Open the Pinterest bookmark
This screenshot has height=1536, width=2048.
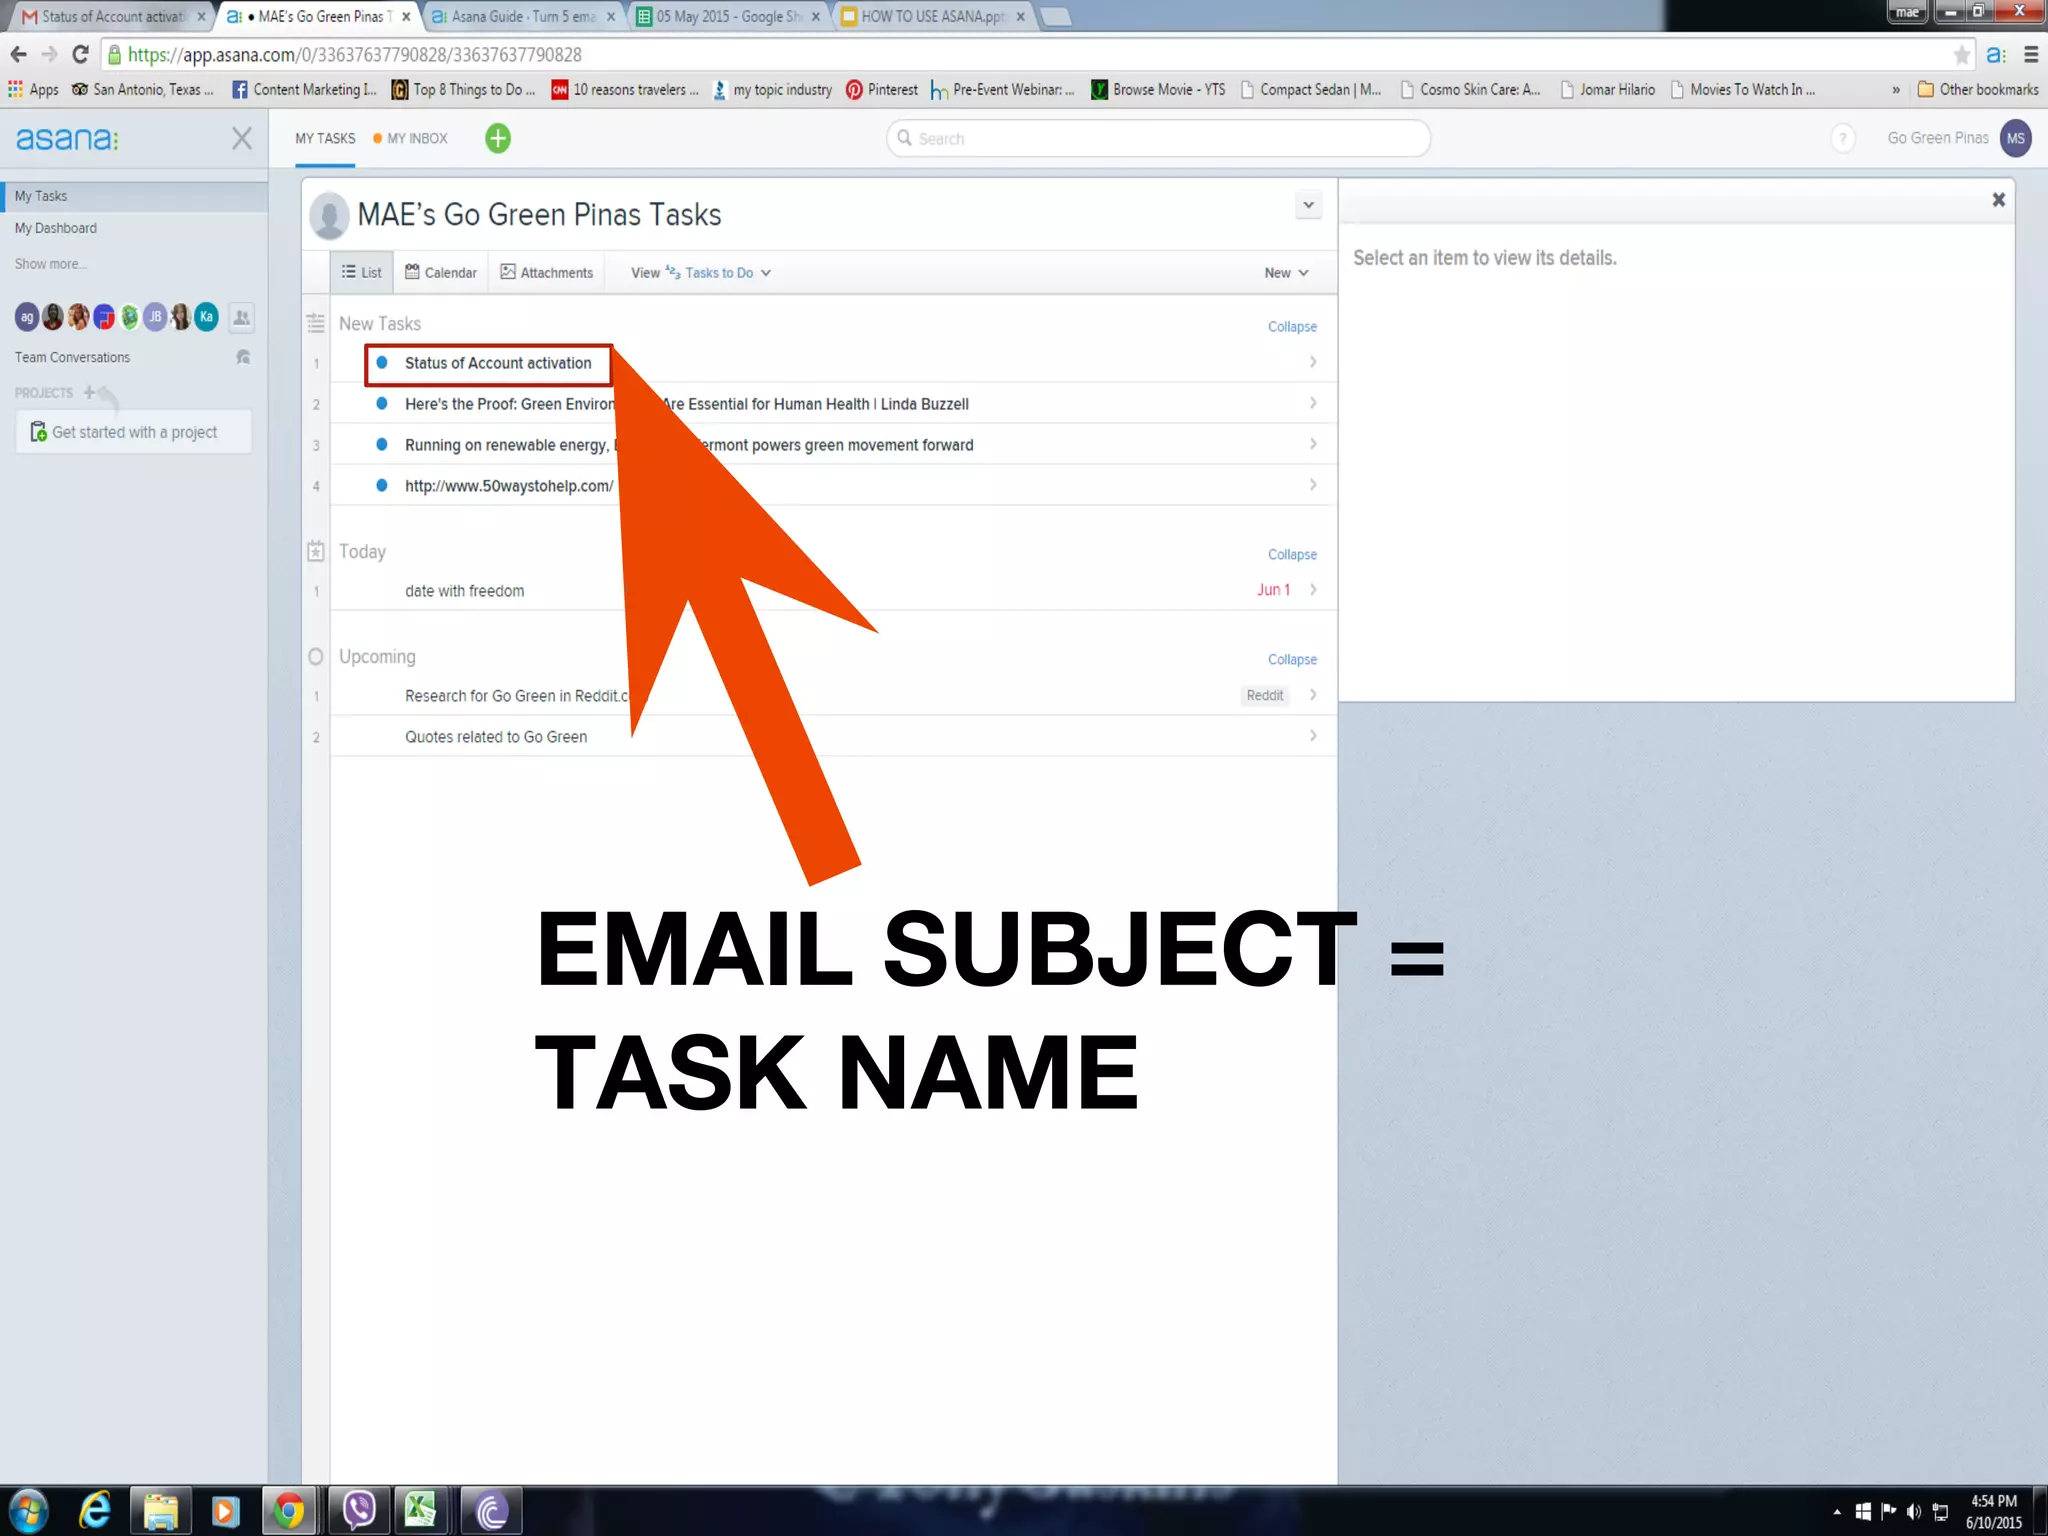(x=882, y=90)
